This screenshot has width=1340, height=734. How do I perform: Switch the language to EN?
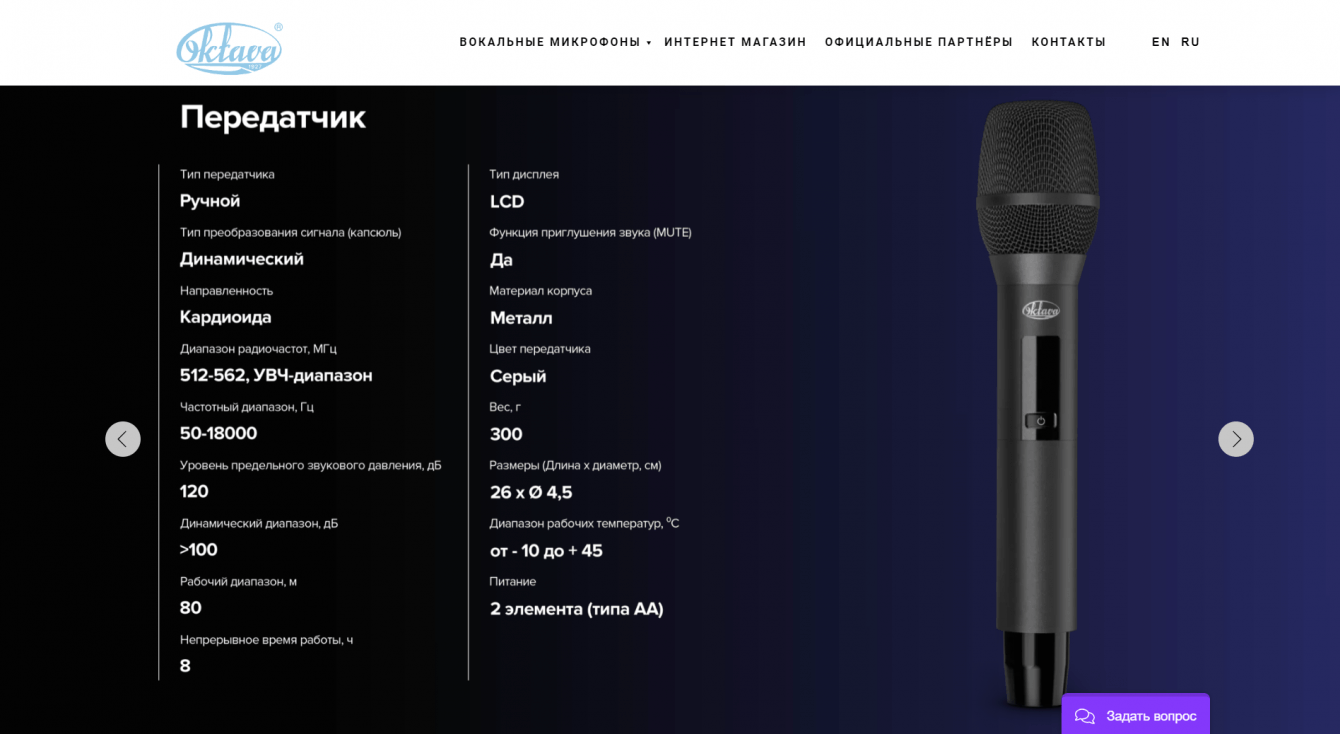click(1160, 42)
